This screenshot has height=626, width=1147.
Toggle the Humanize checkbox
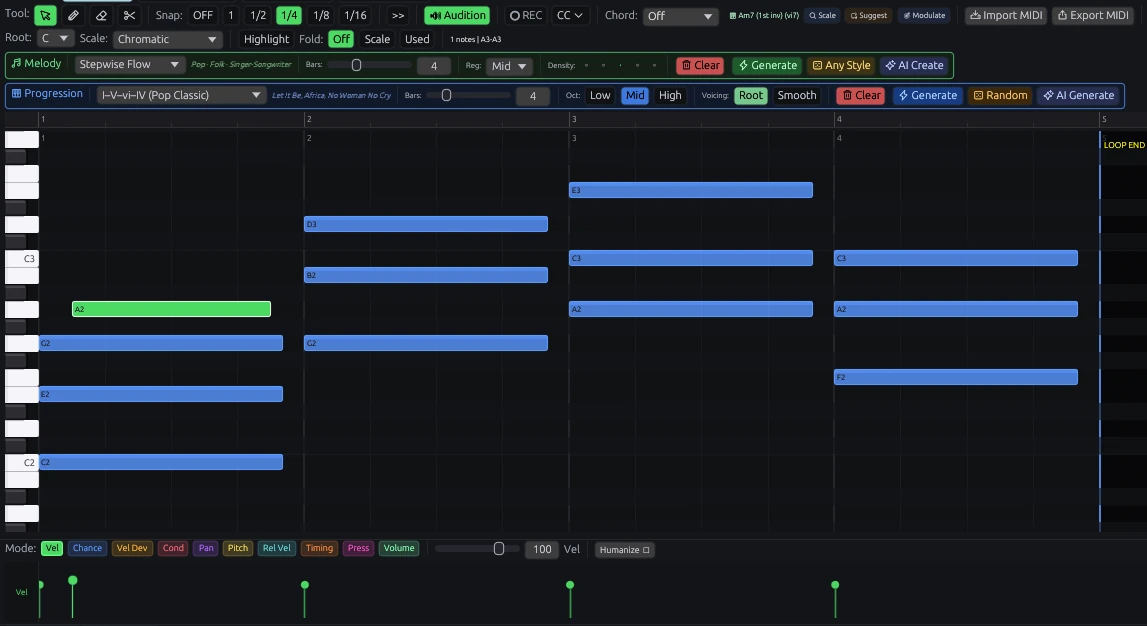tap(624, 550)
